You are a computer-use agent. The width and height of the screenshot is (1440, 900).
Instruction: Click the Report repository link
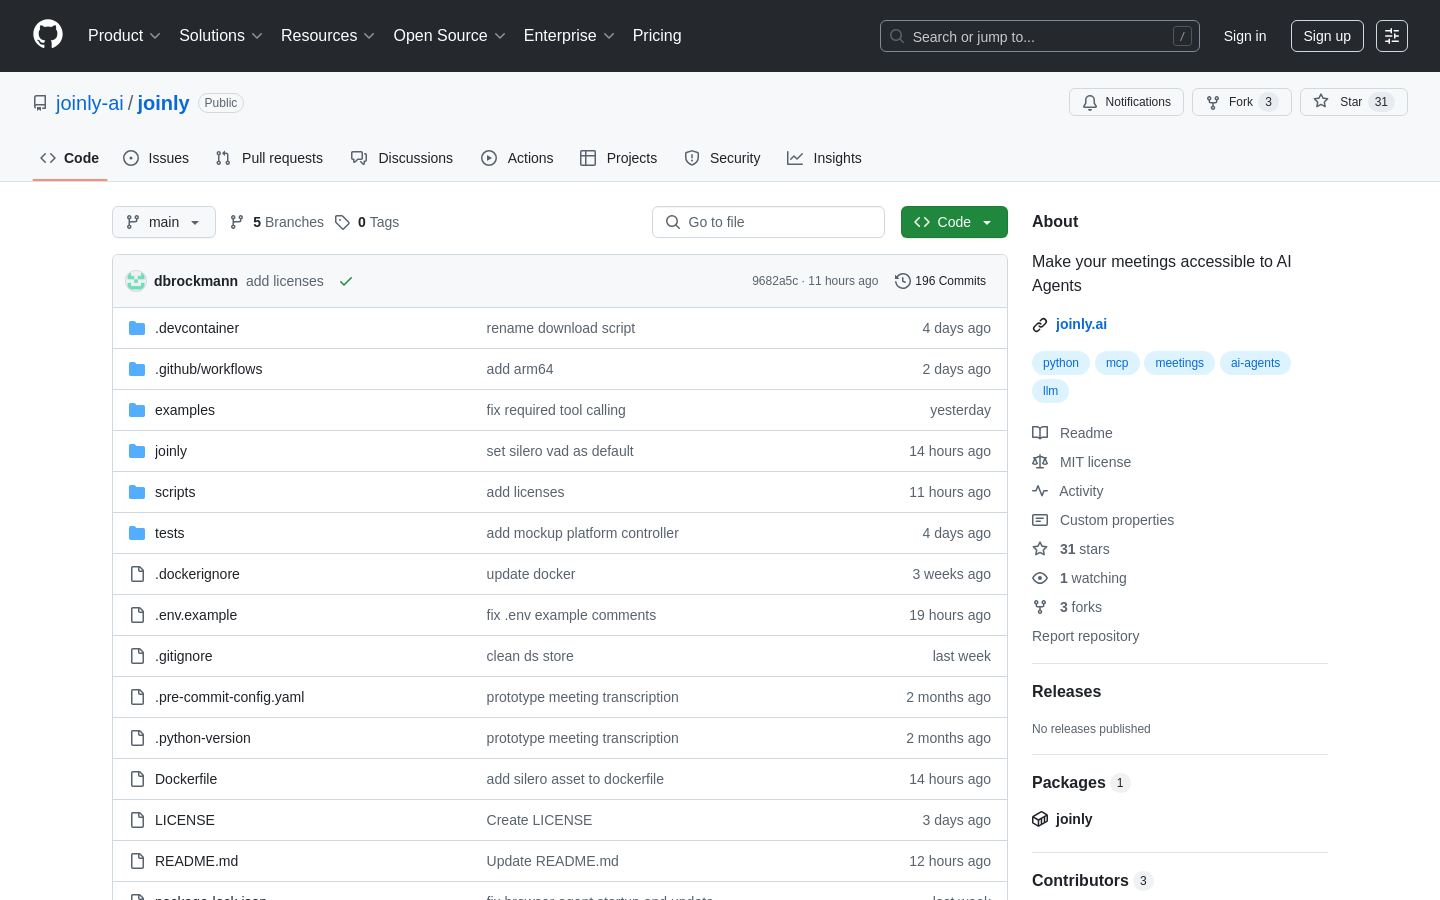coord(1085,636)
